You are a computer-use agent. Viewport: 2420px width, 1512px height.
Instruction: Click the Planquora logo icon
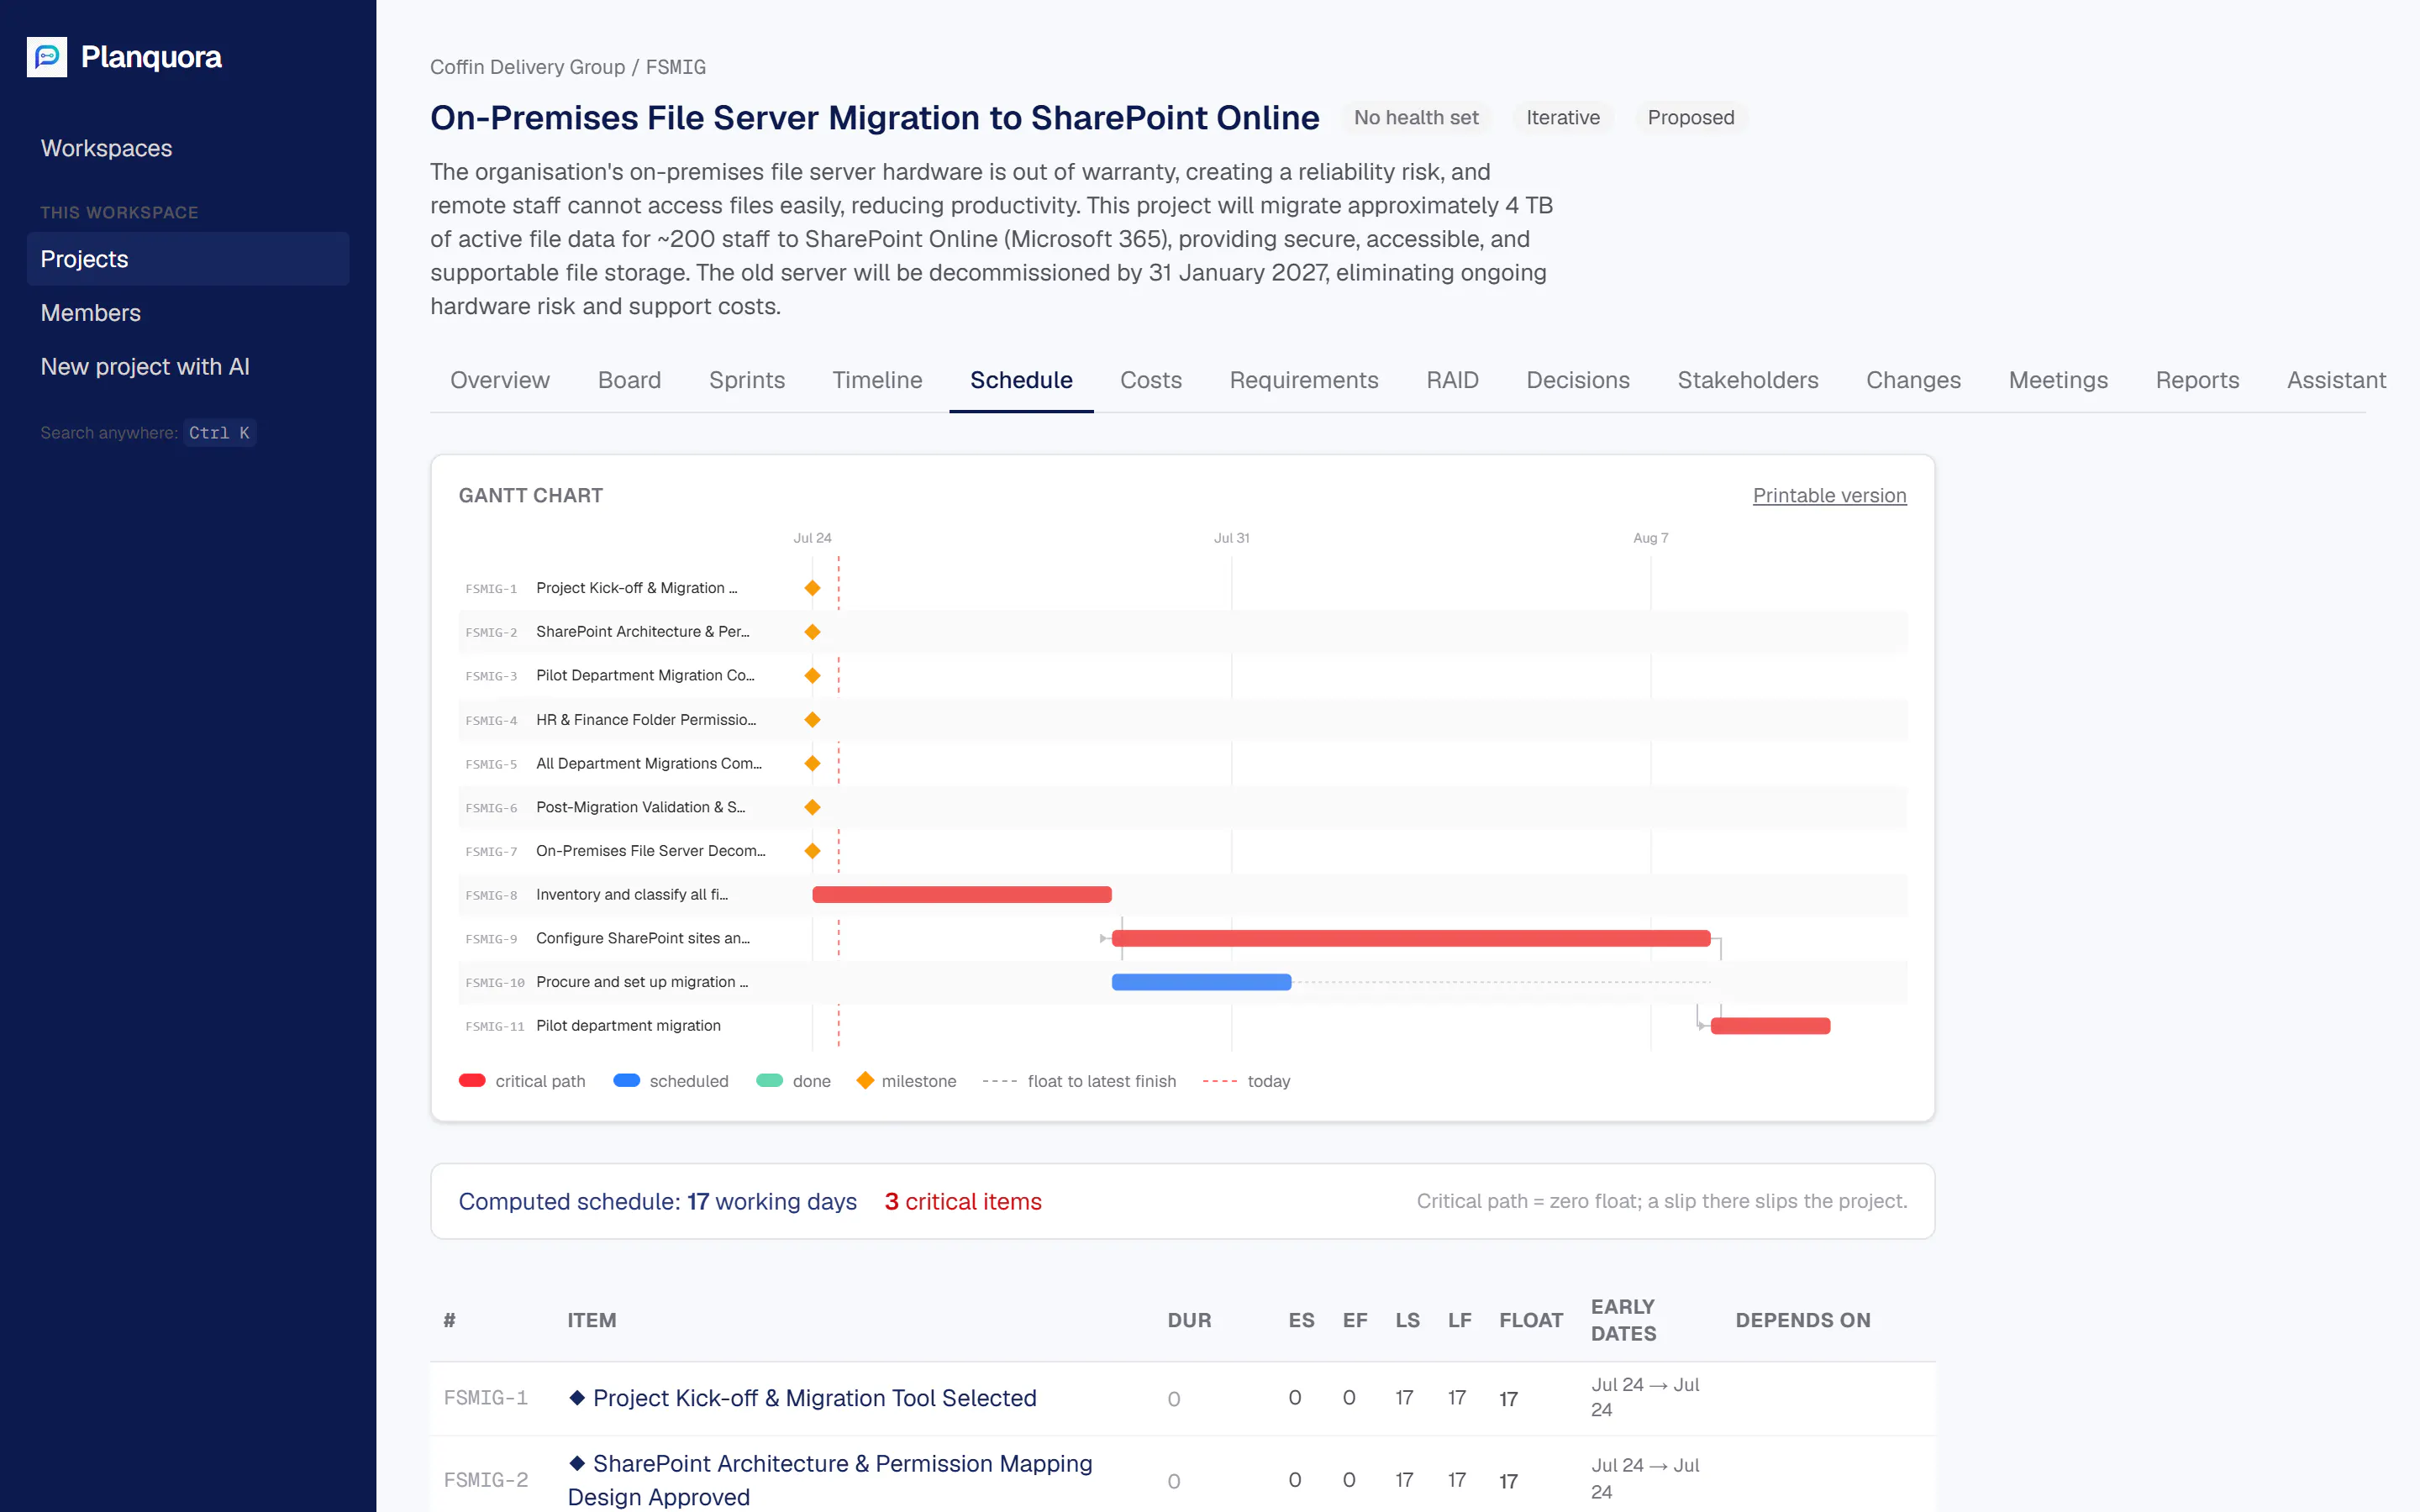(x=47, y=57)
